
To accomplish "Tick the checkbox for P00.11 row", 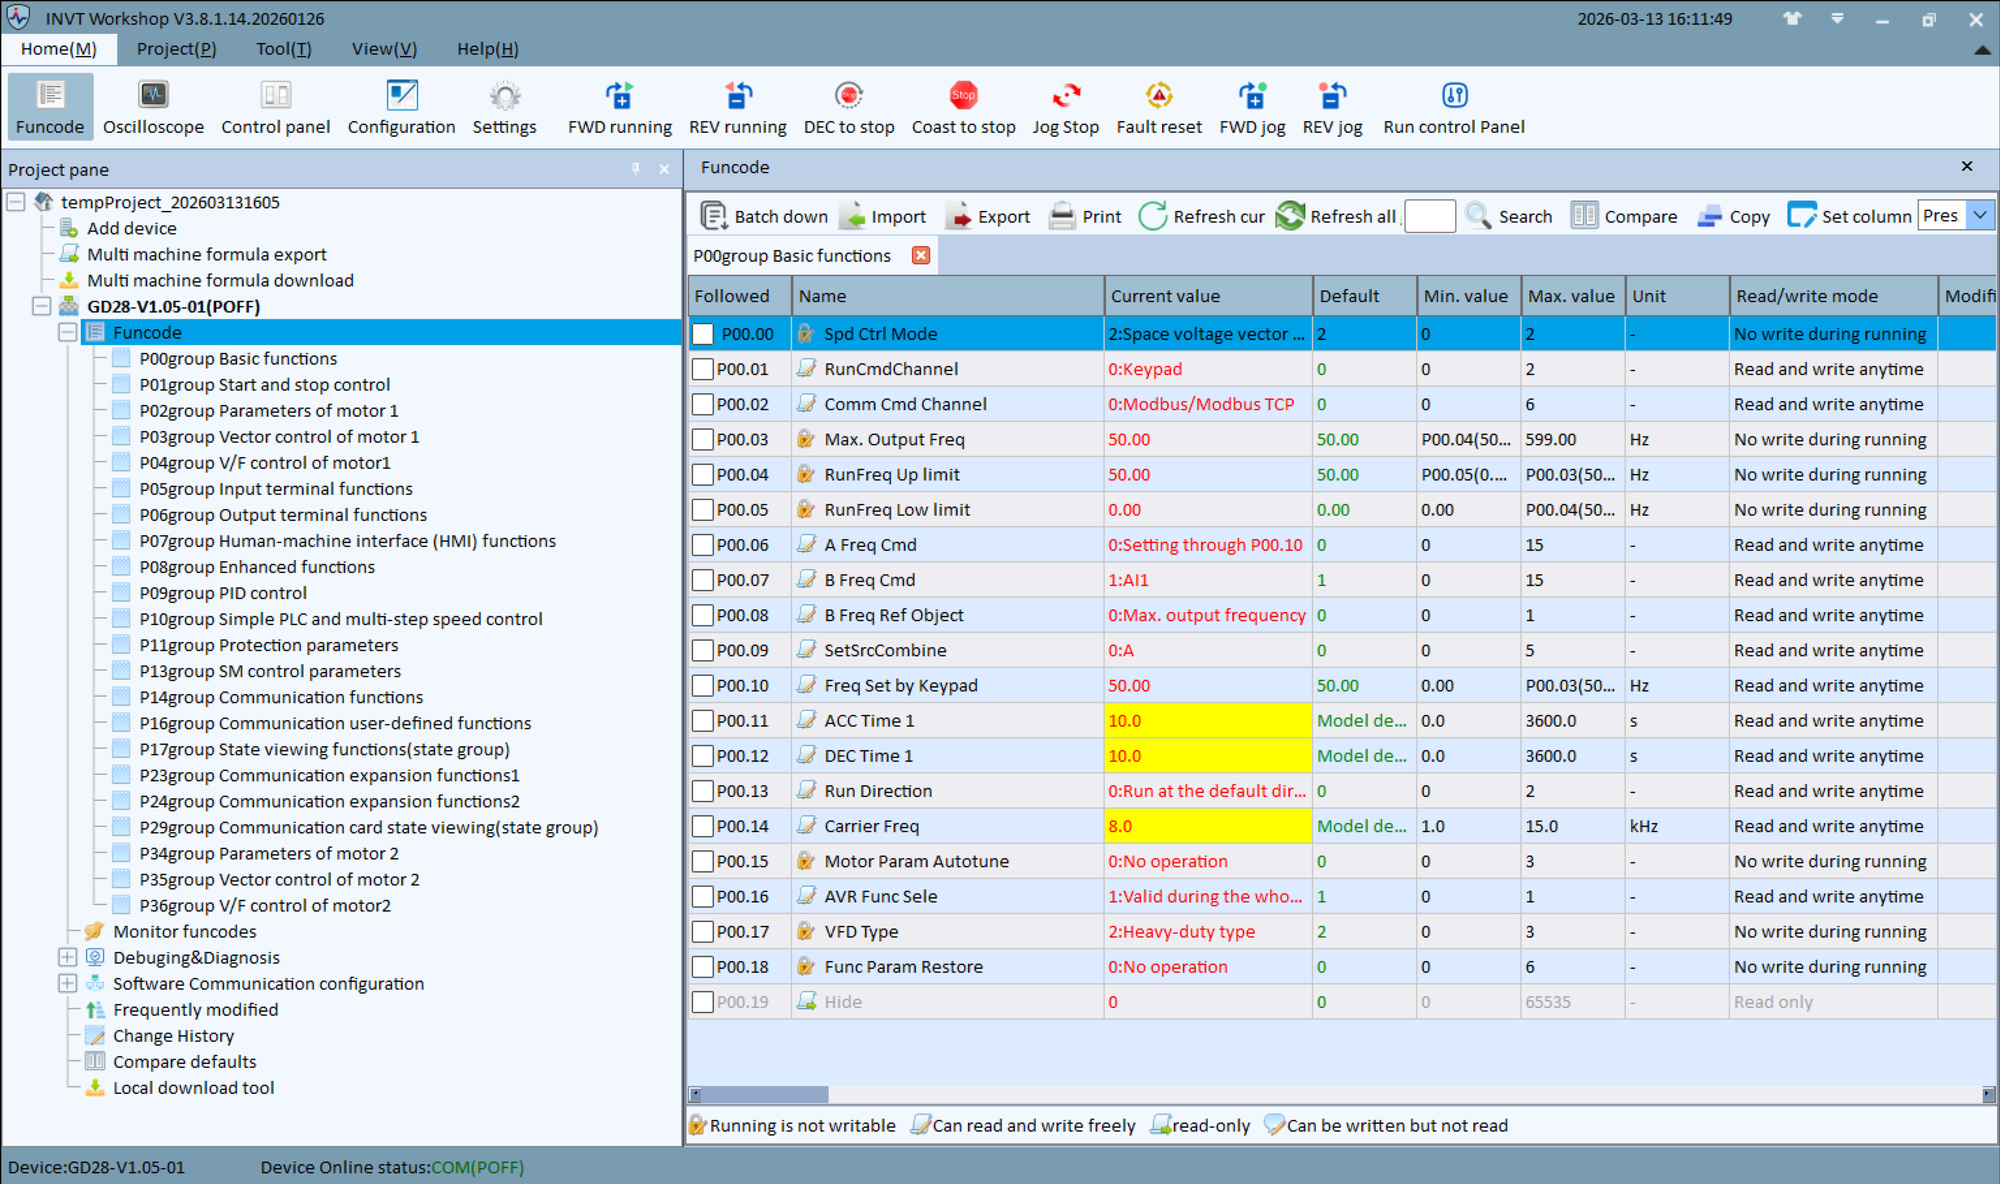I will tap(703, 721).
